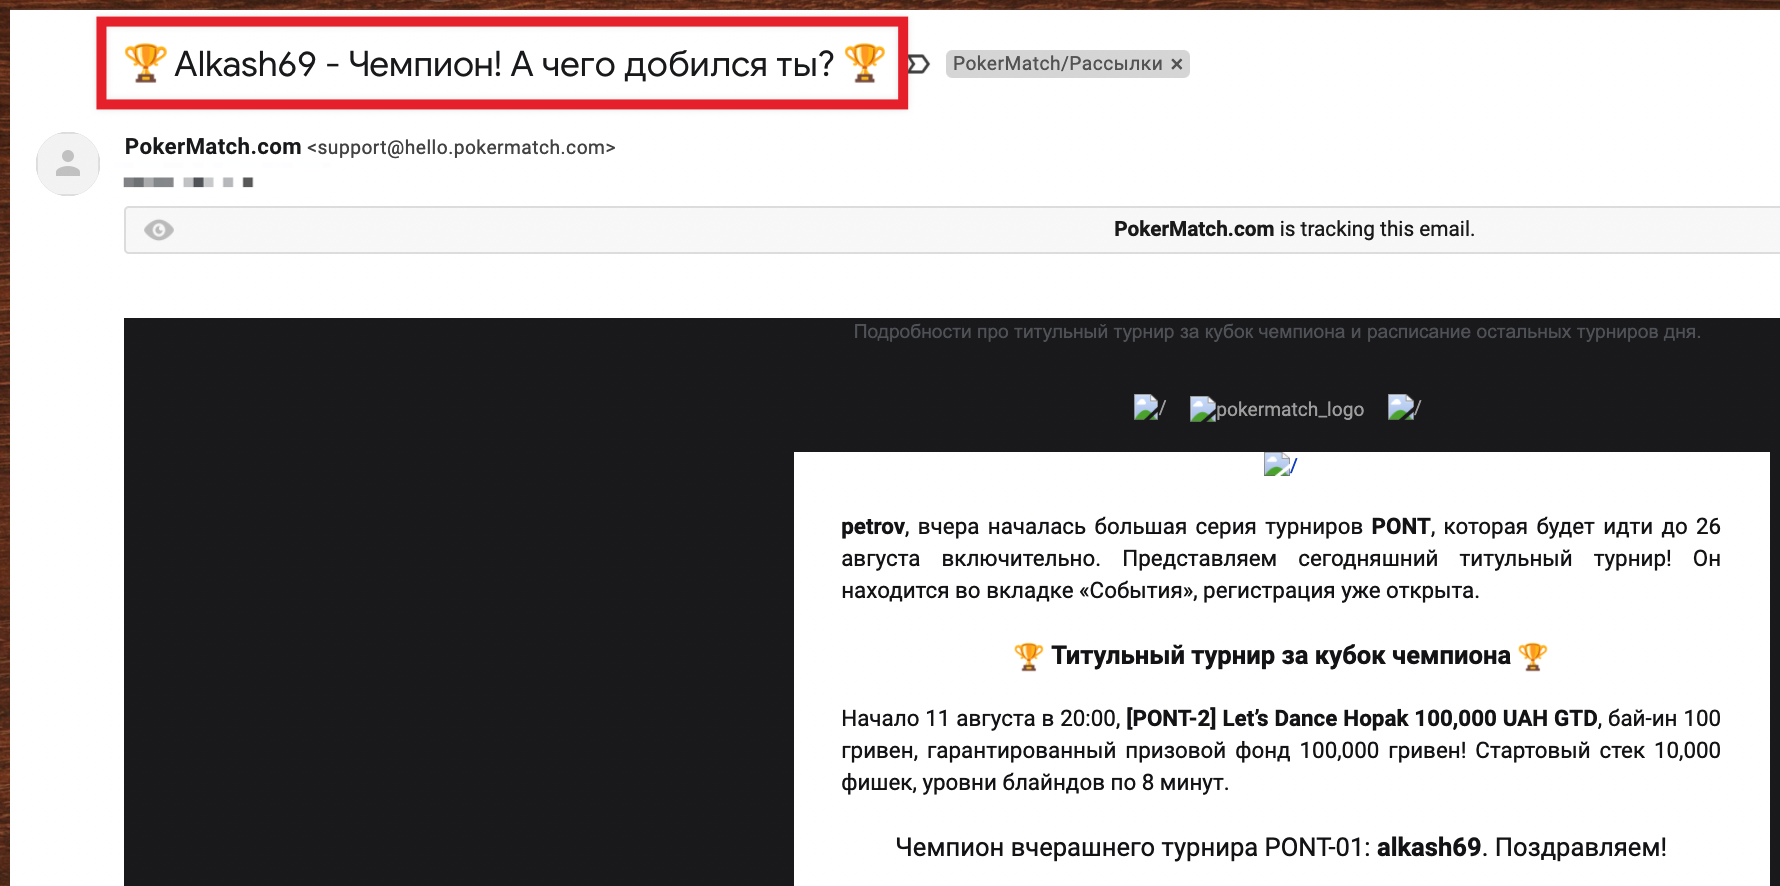Click the sender avatar icon
The width and height of the screenshot is (1780, 886).
pos(68,164)
